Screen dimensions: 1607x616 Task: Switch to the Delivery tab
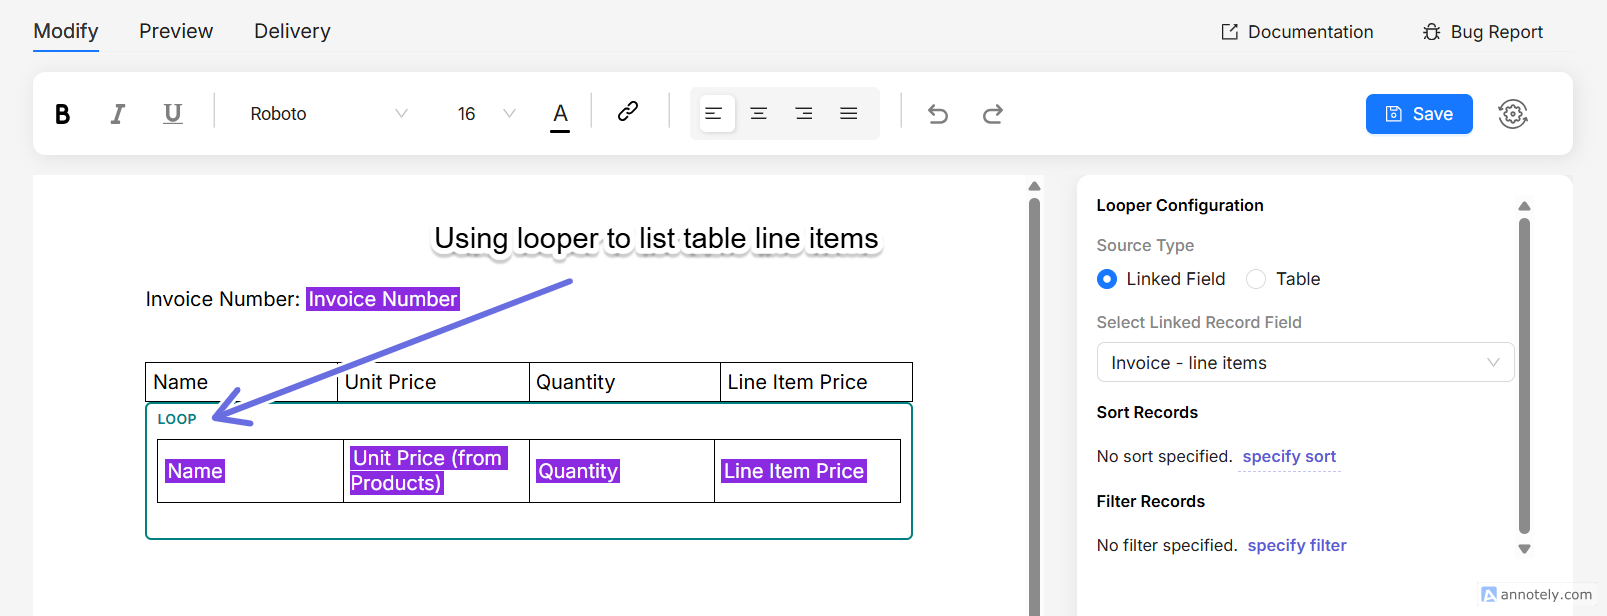[292, 31]
